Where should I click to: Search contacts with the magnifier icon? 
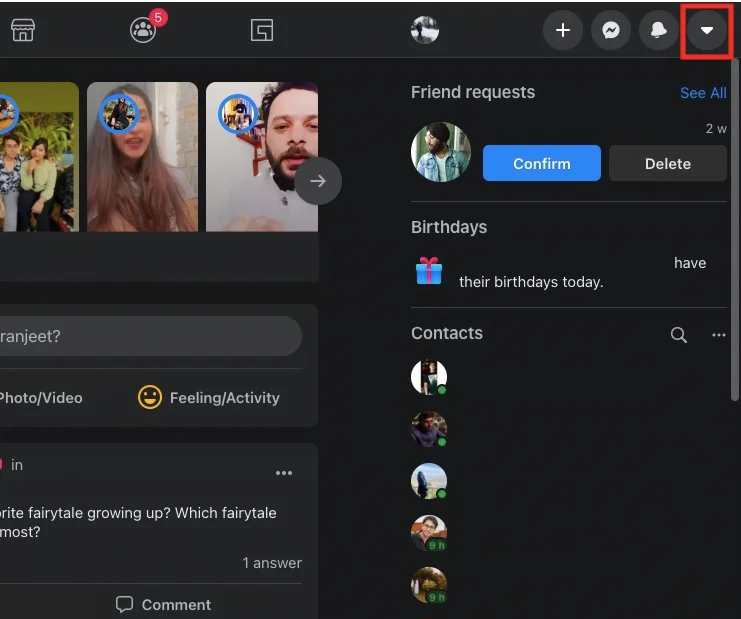tap(678, 335)
